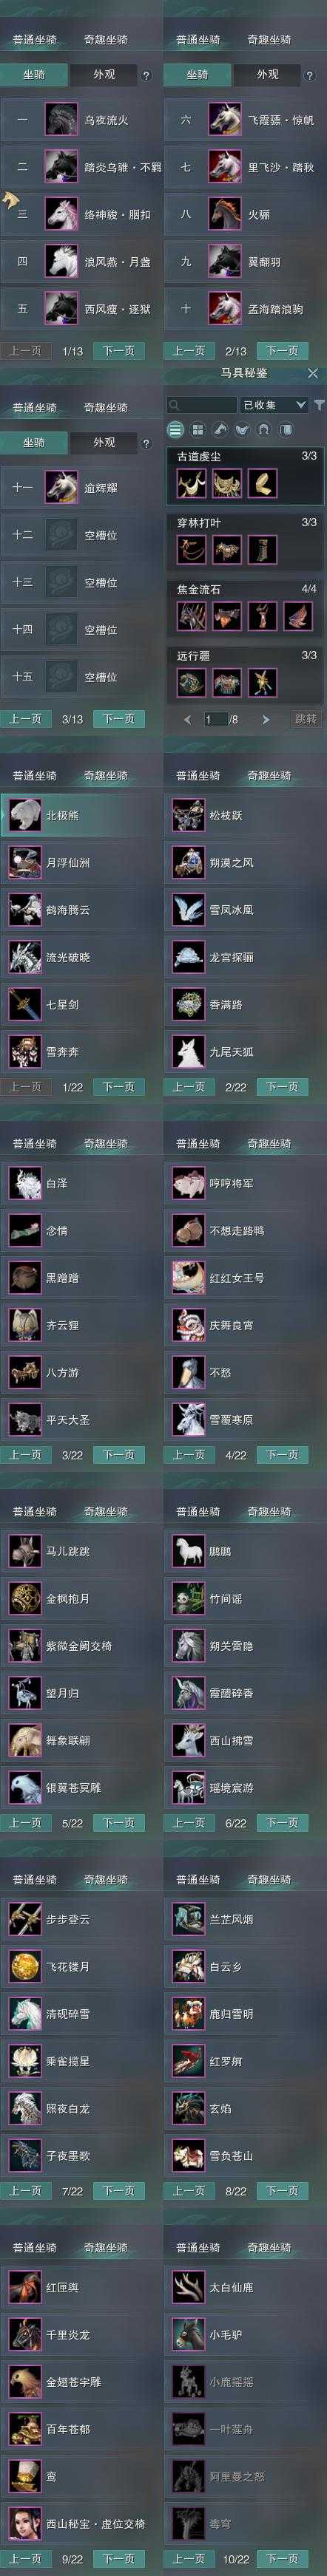Viewport: 327px width, 2576px height.
Task: Open the 已收集 dropdown
Action: point(273,405)
